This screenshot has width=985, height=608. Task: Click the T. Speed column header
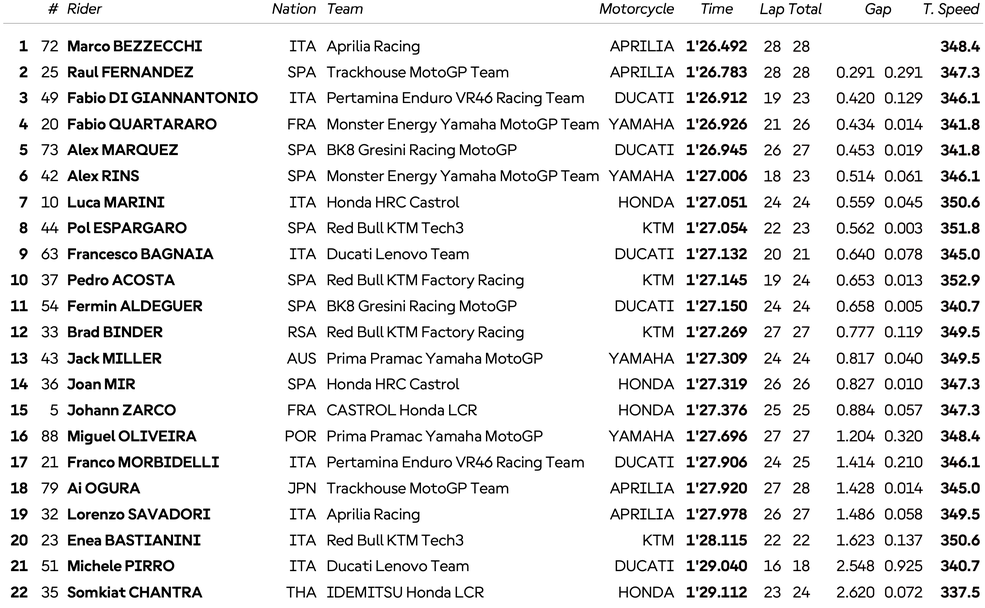pos(950,9)
